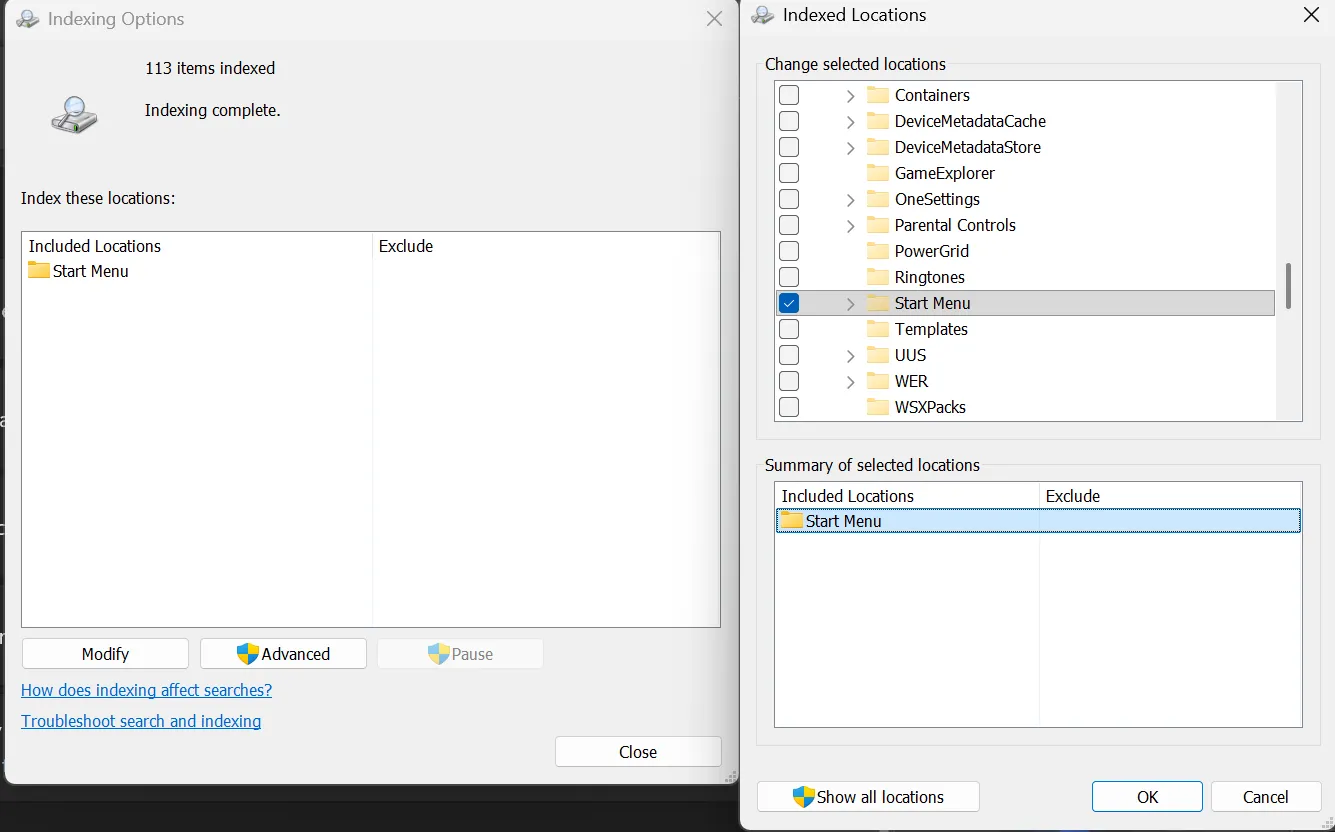Click the Indexed Locations title bar icon

pyautogui.click(x=763, y=15)
